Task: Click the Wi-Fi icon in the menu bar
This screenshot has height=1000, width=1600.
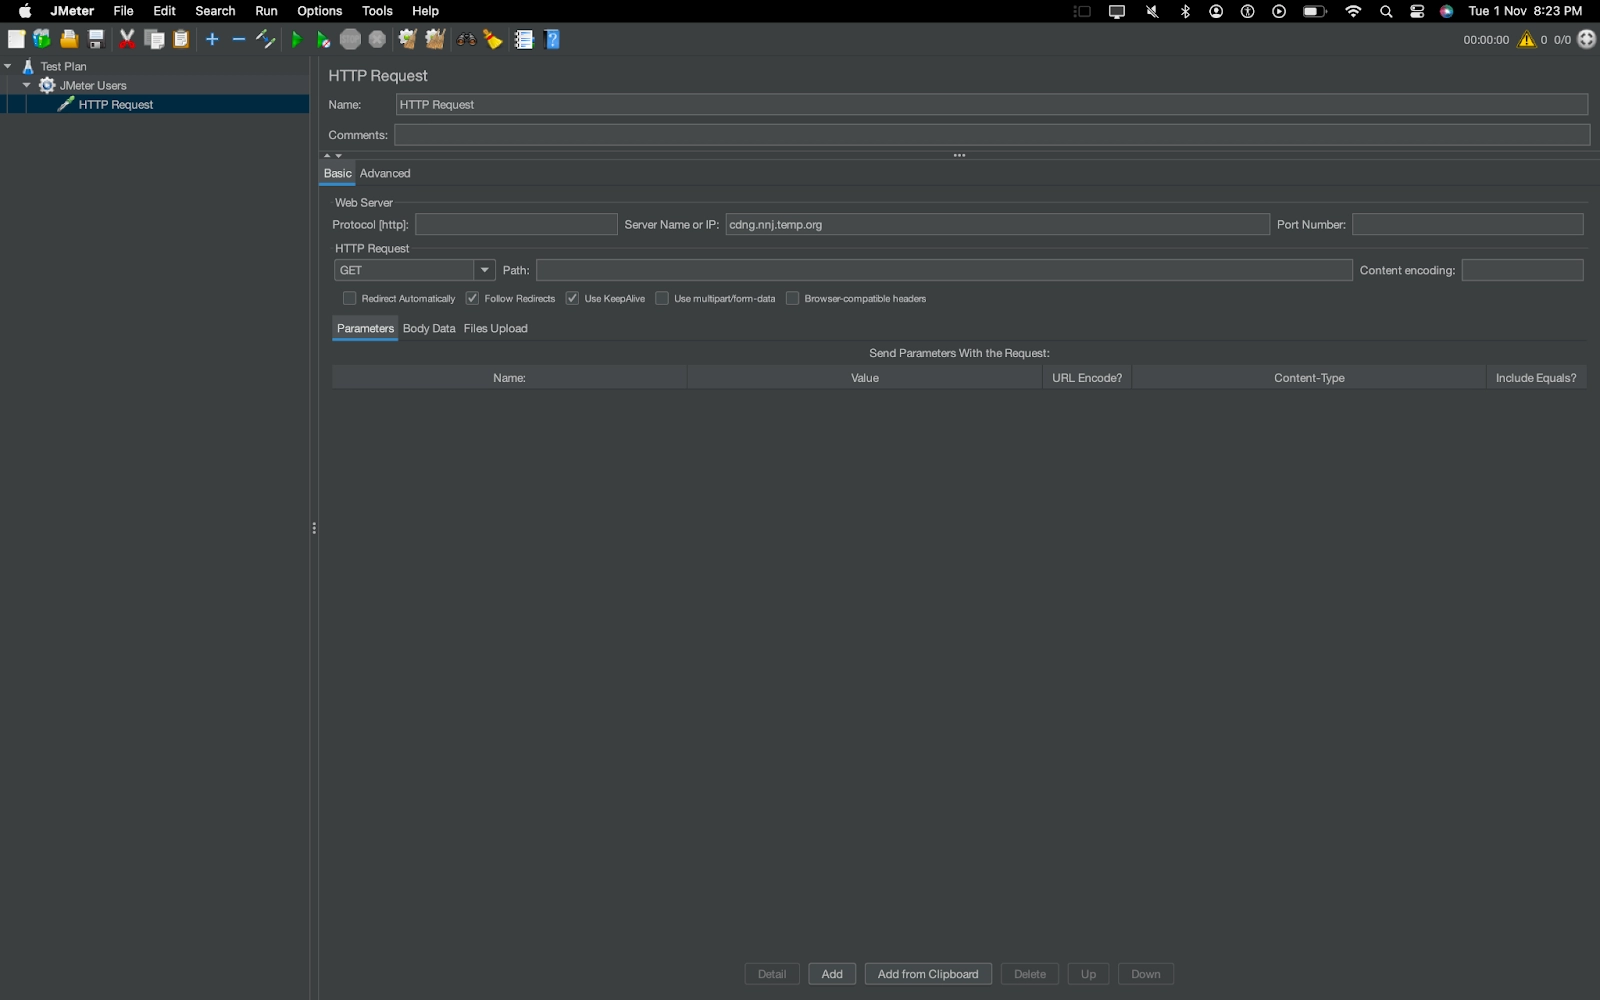Action: pyautogui.click(x=1353, y=11)
